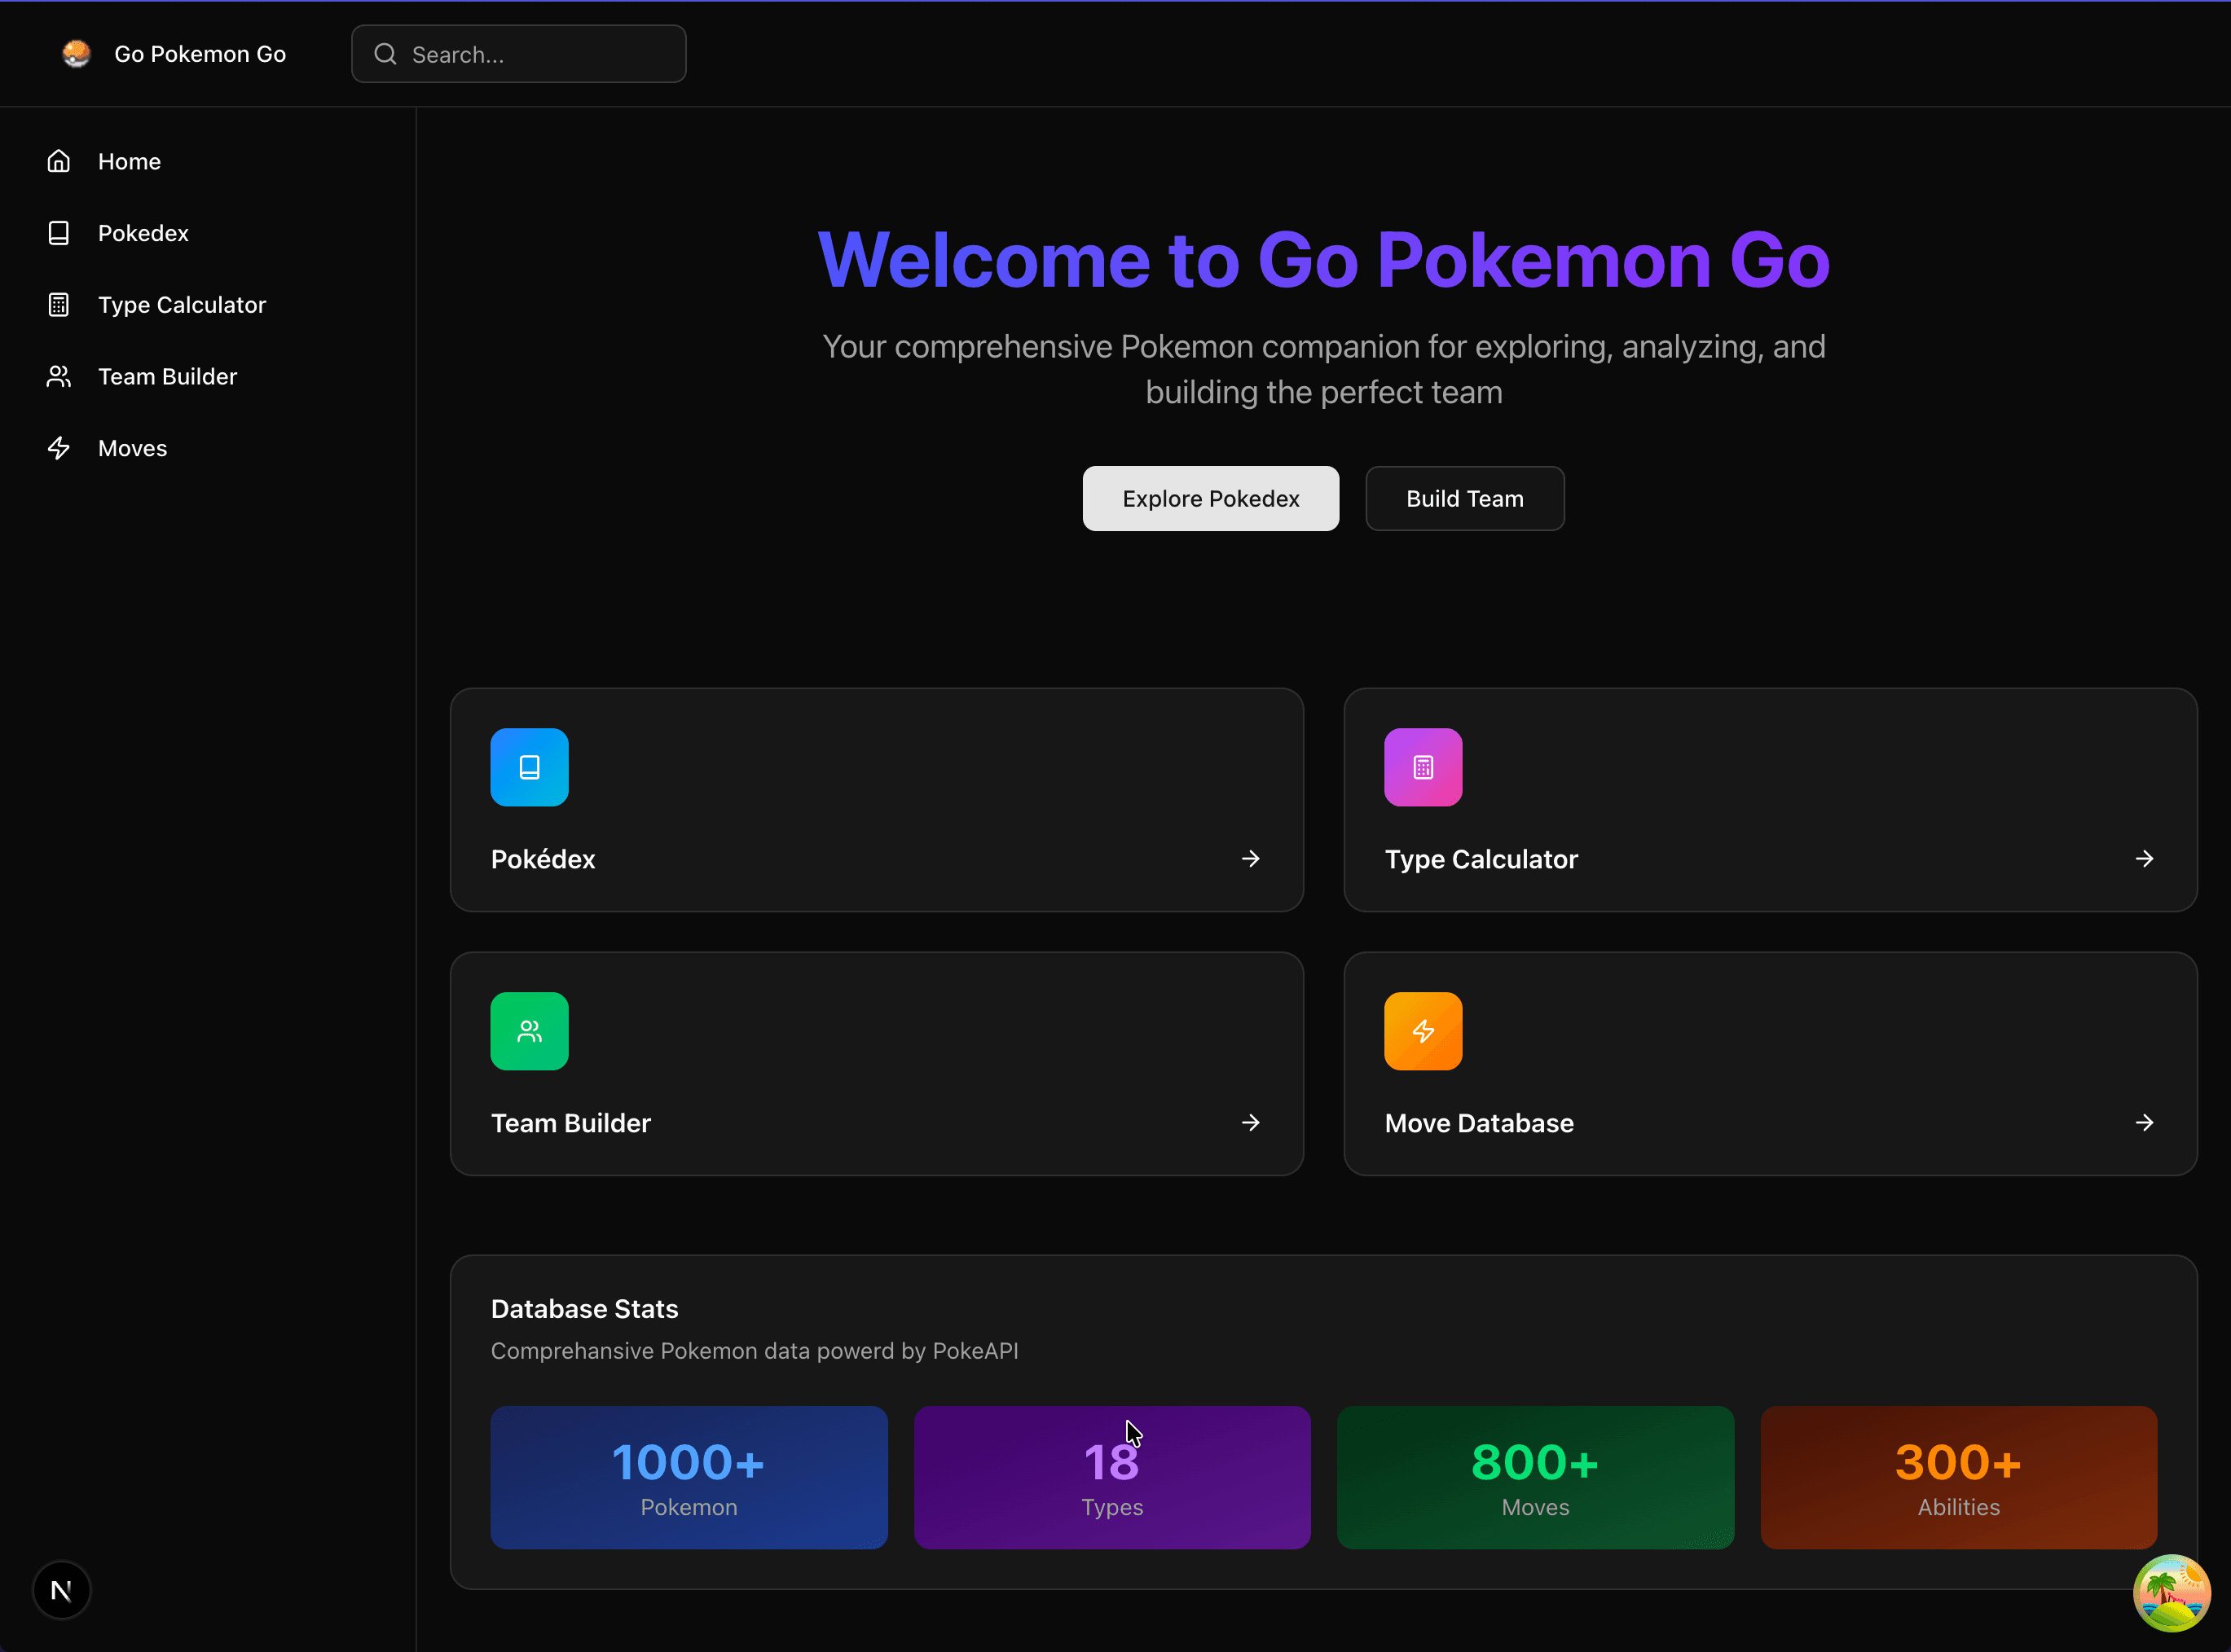The width and height of the screenshot is (2231, 1652).
Task: Click the orange Move Database lightning icon
Action: coord(1423,1030)
